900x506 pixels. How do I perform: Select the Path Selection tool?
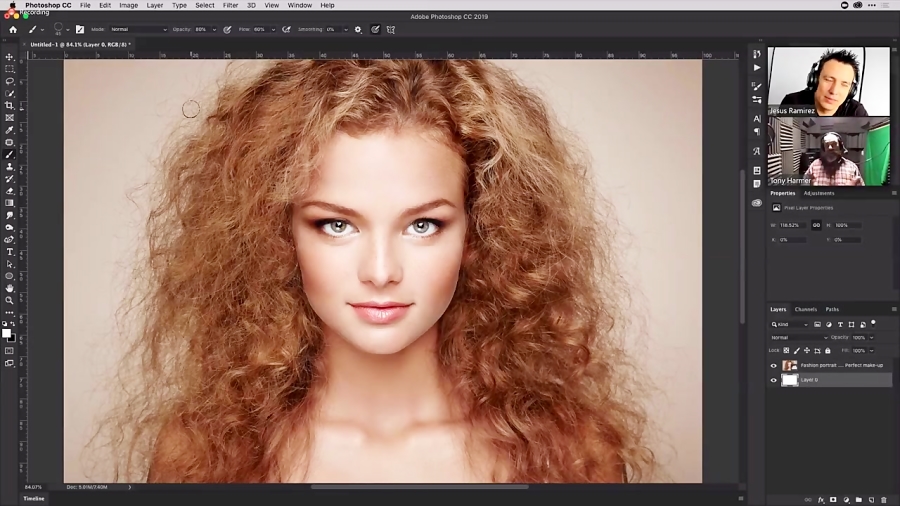tap(10, 264)
